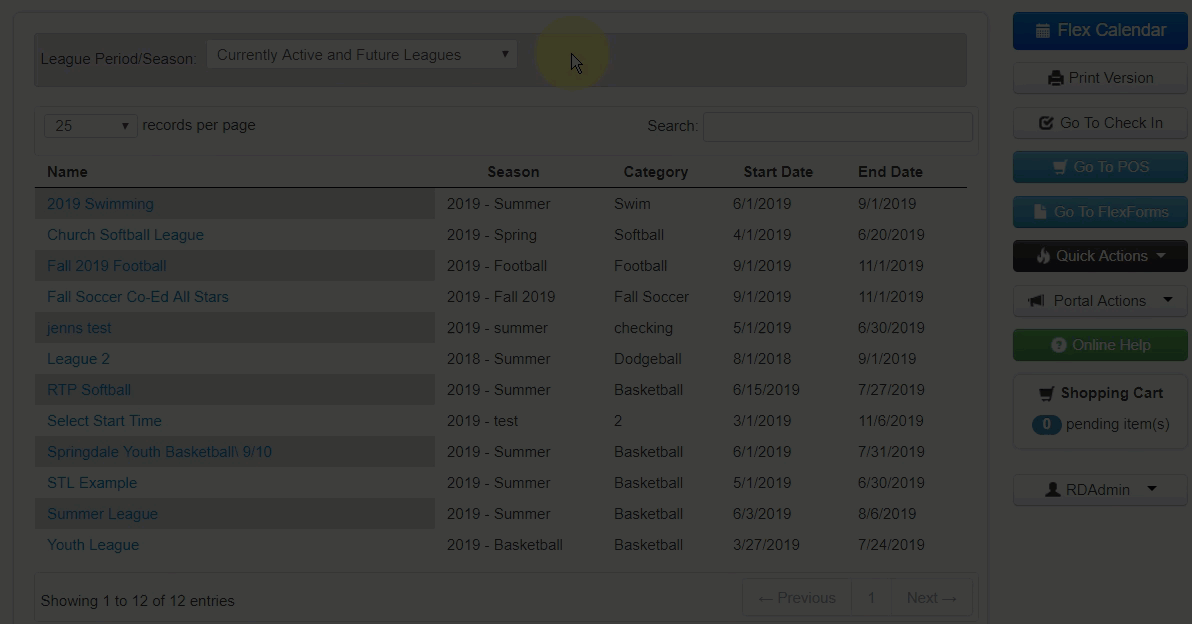This screenshot has width=1192, height=624.
Task: Click into the Search input field
Action: coord(837,127)
